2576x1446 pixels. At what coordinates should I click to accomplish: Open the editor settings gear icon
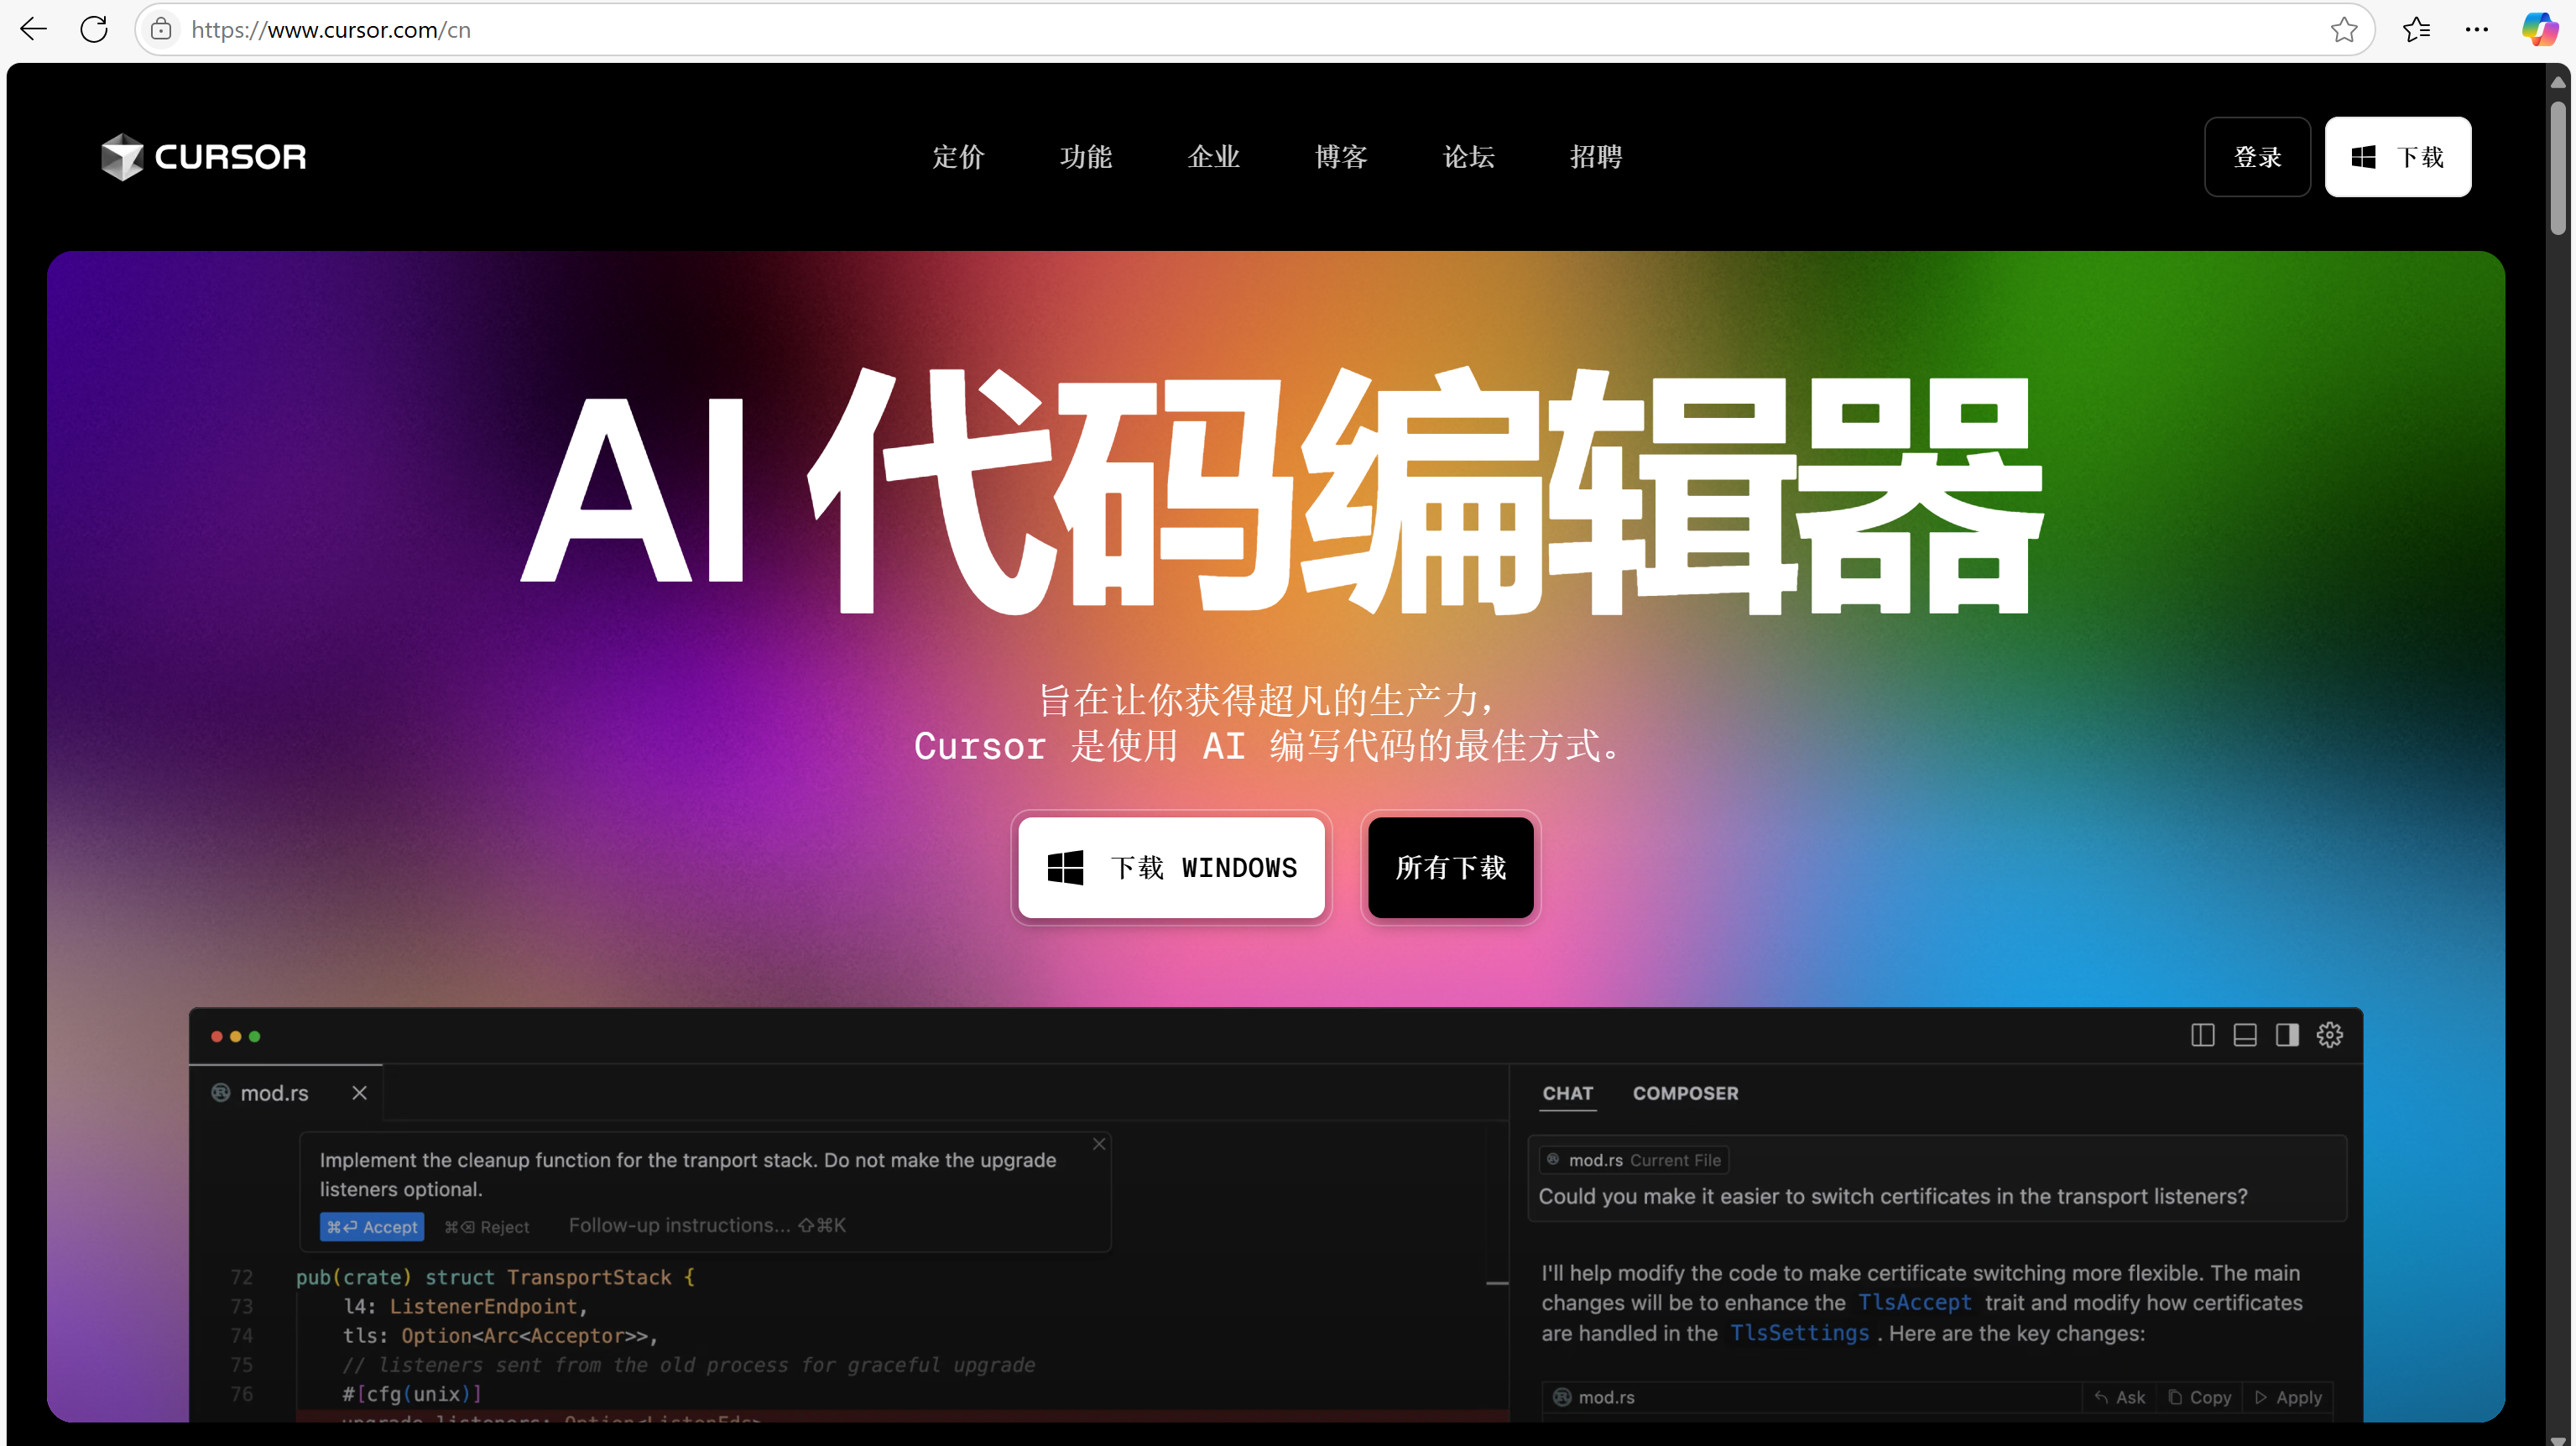(x=2329, y=1035)
